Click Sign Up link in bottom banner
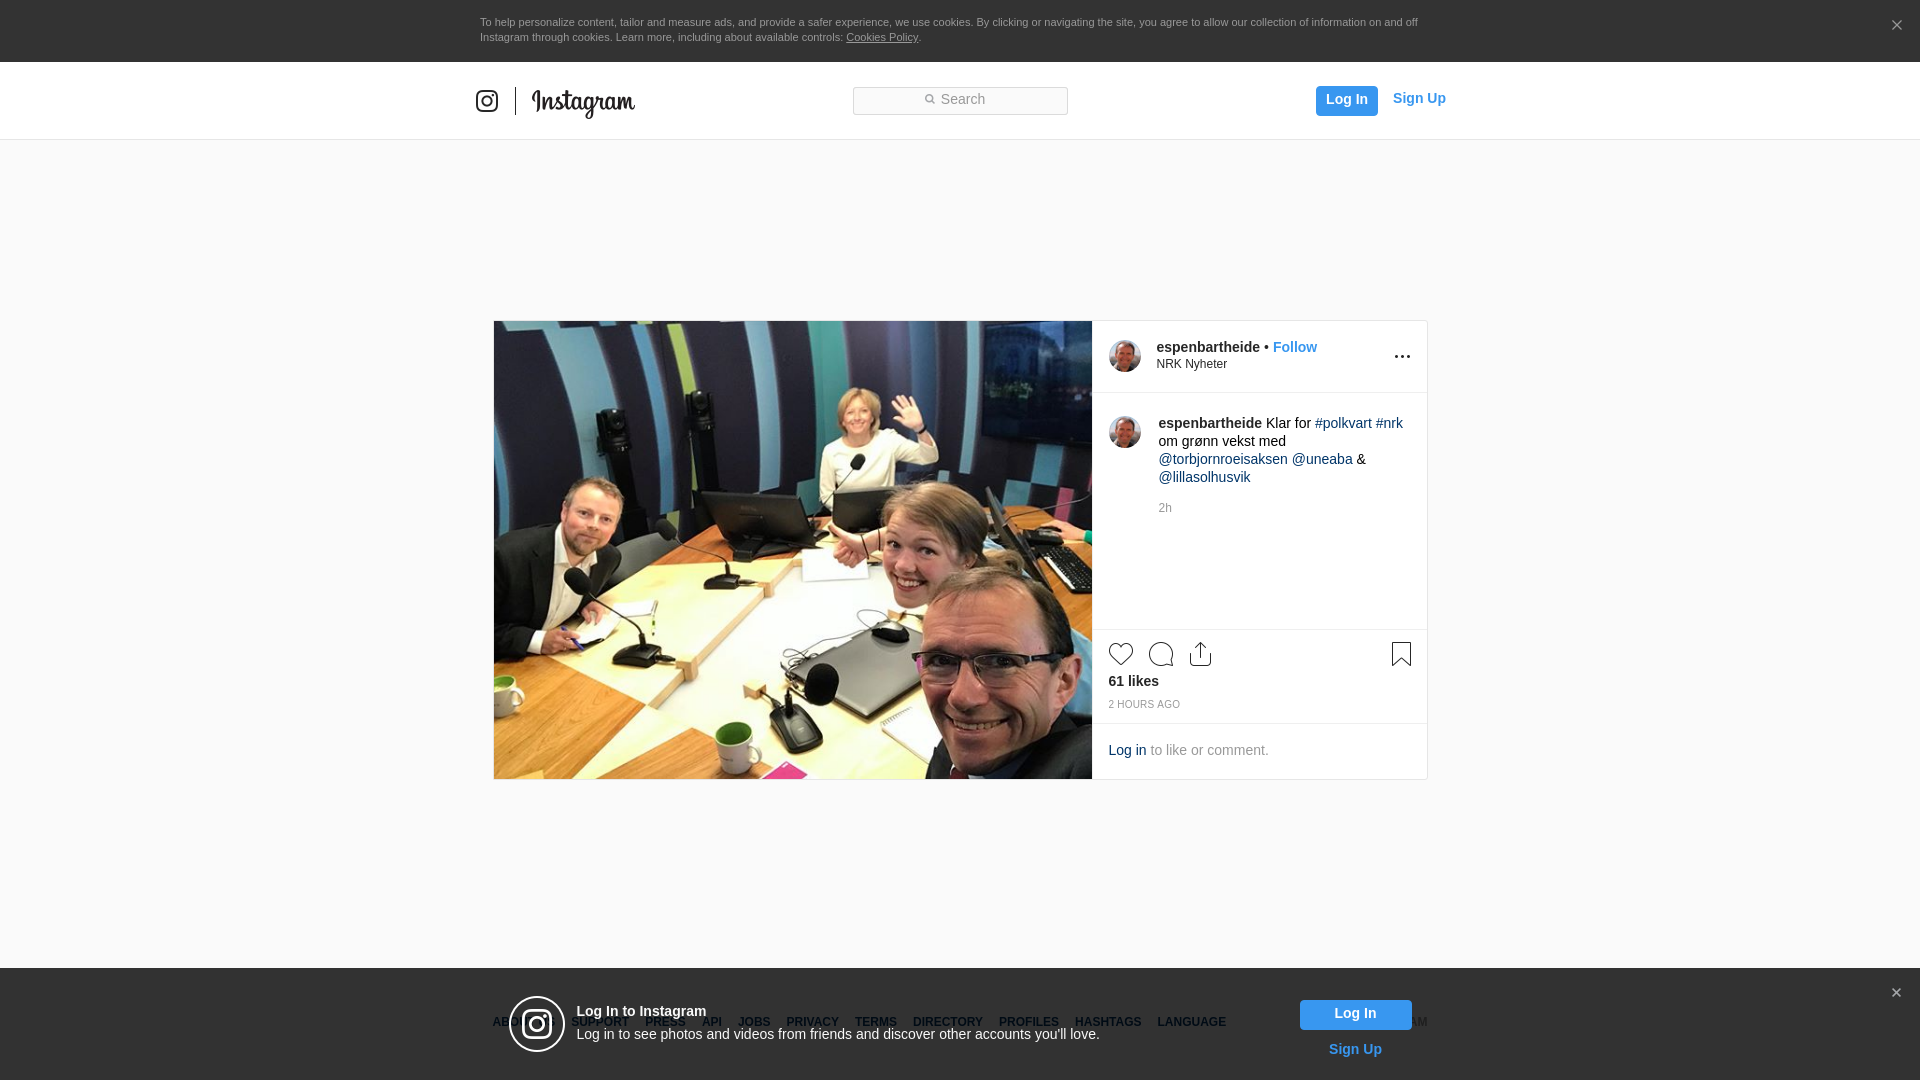 pyautogui.click(x=1355, y=1049)
